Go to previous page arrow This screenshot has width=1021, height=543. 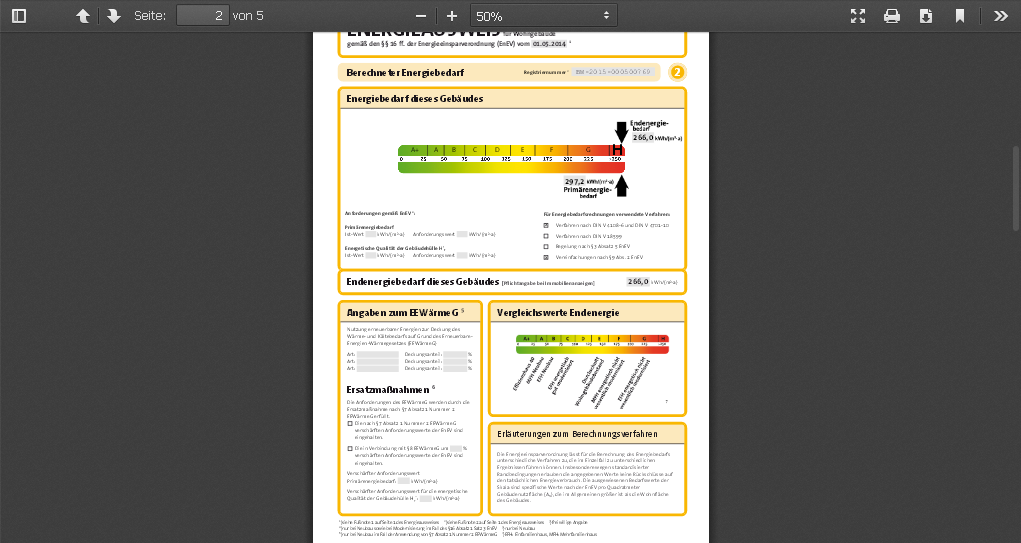(83, 16)
